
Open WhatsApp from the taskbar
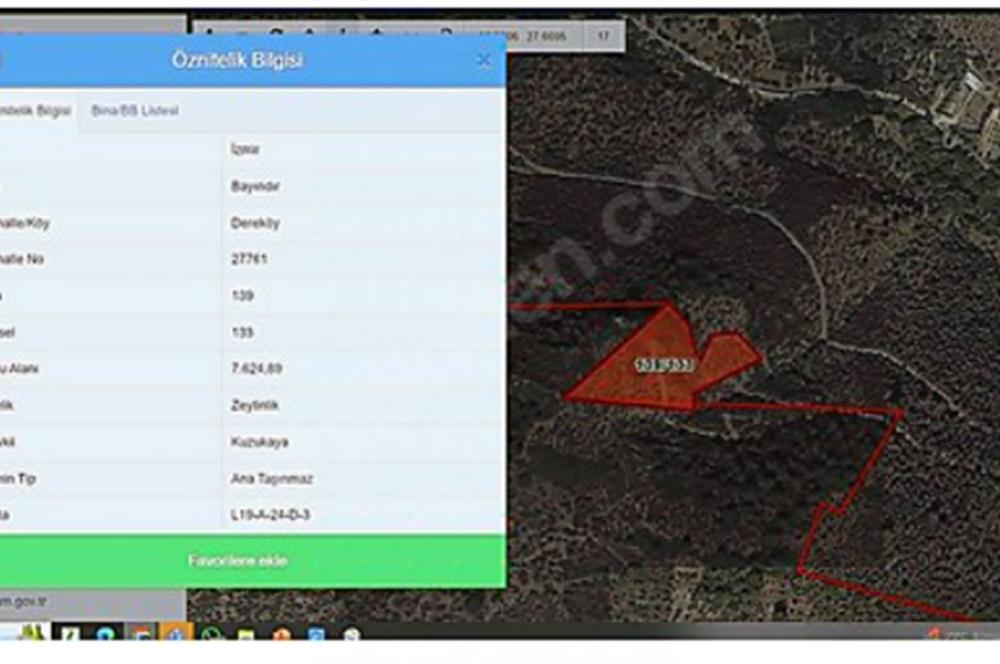click(211, 634)
